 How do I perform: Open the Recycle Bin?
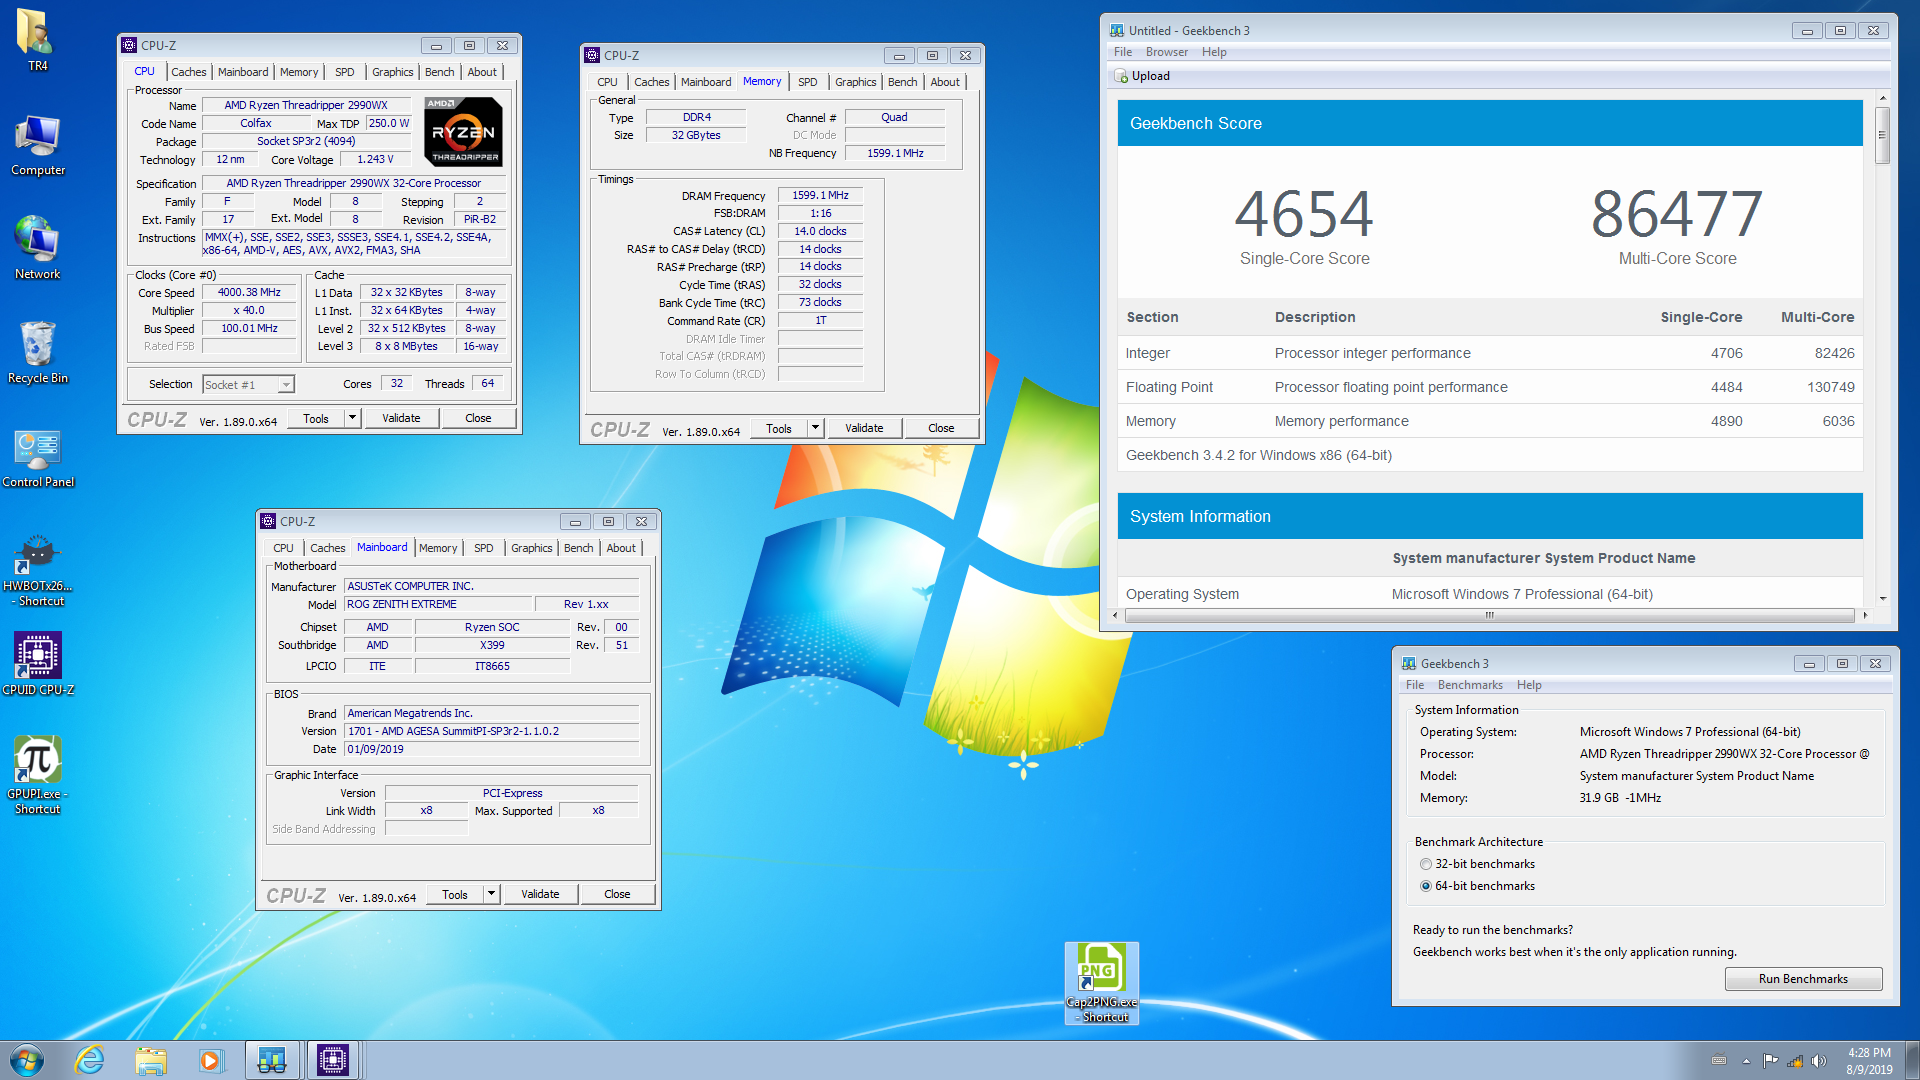coord(37,352)
